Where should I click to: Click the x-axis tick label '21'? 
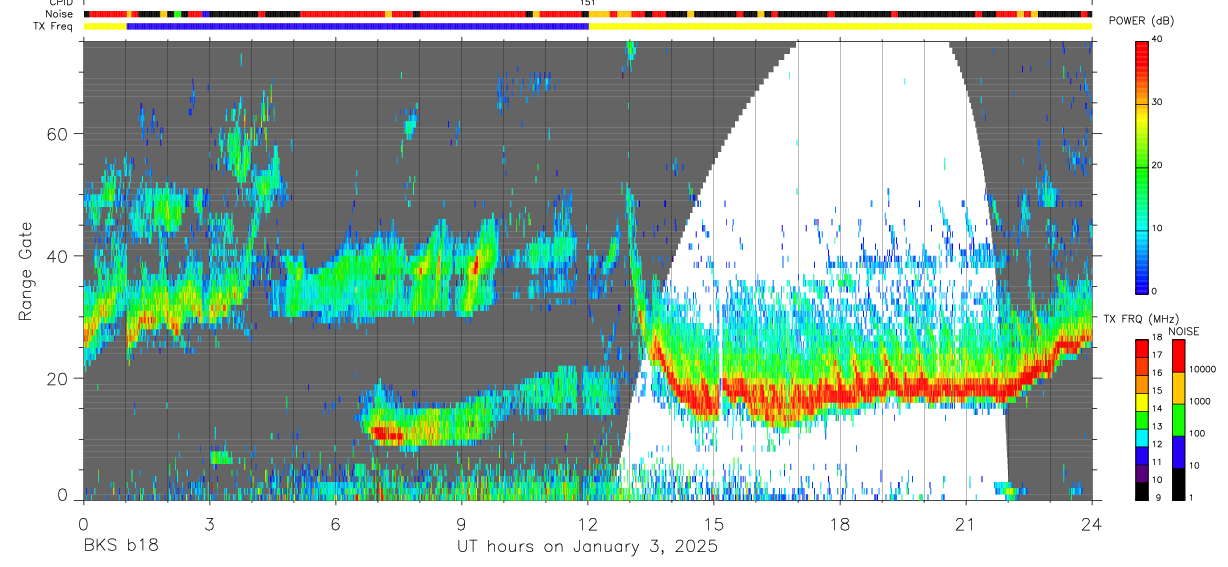(x=966, y=523)
